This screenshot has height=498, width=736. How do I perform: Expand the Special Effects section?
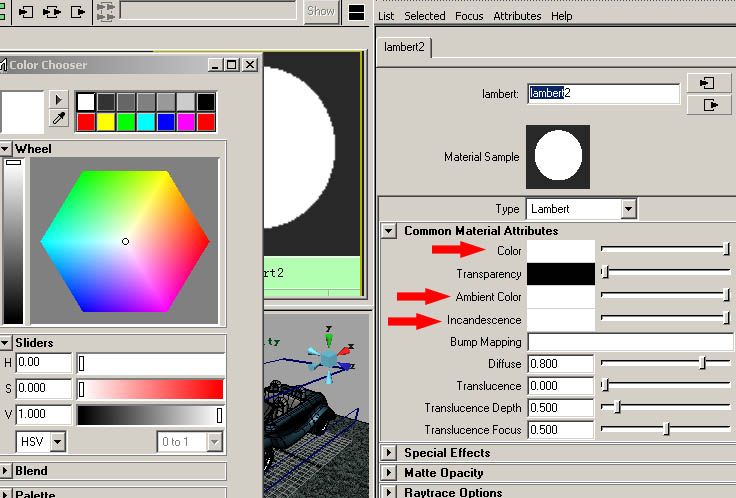[389, 453]
